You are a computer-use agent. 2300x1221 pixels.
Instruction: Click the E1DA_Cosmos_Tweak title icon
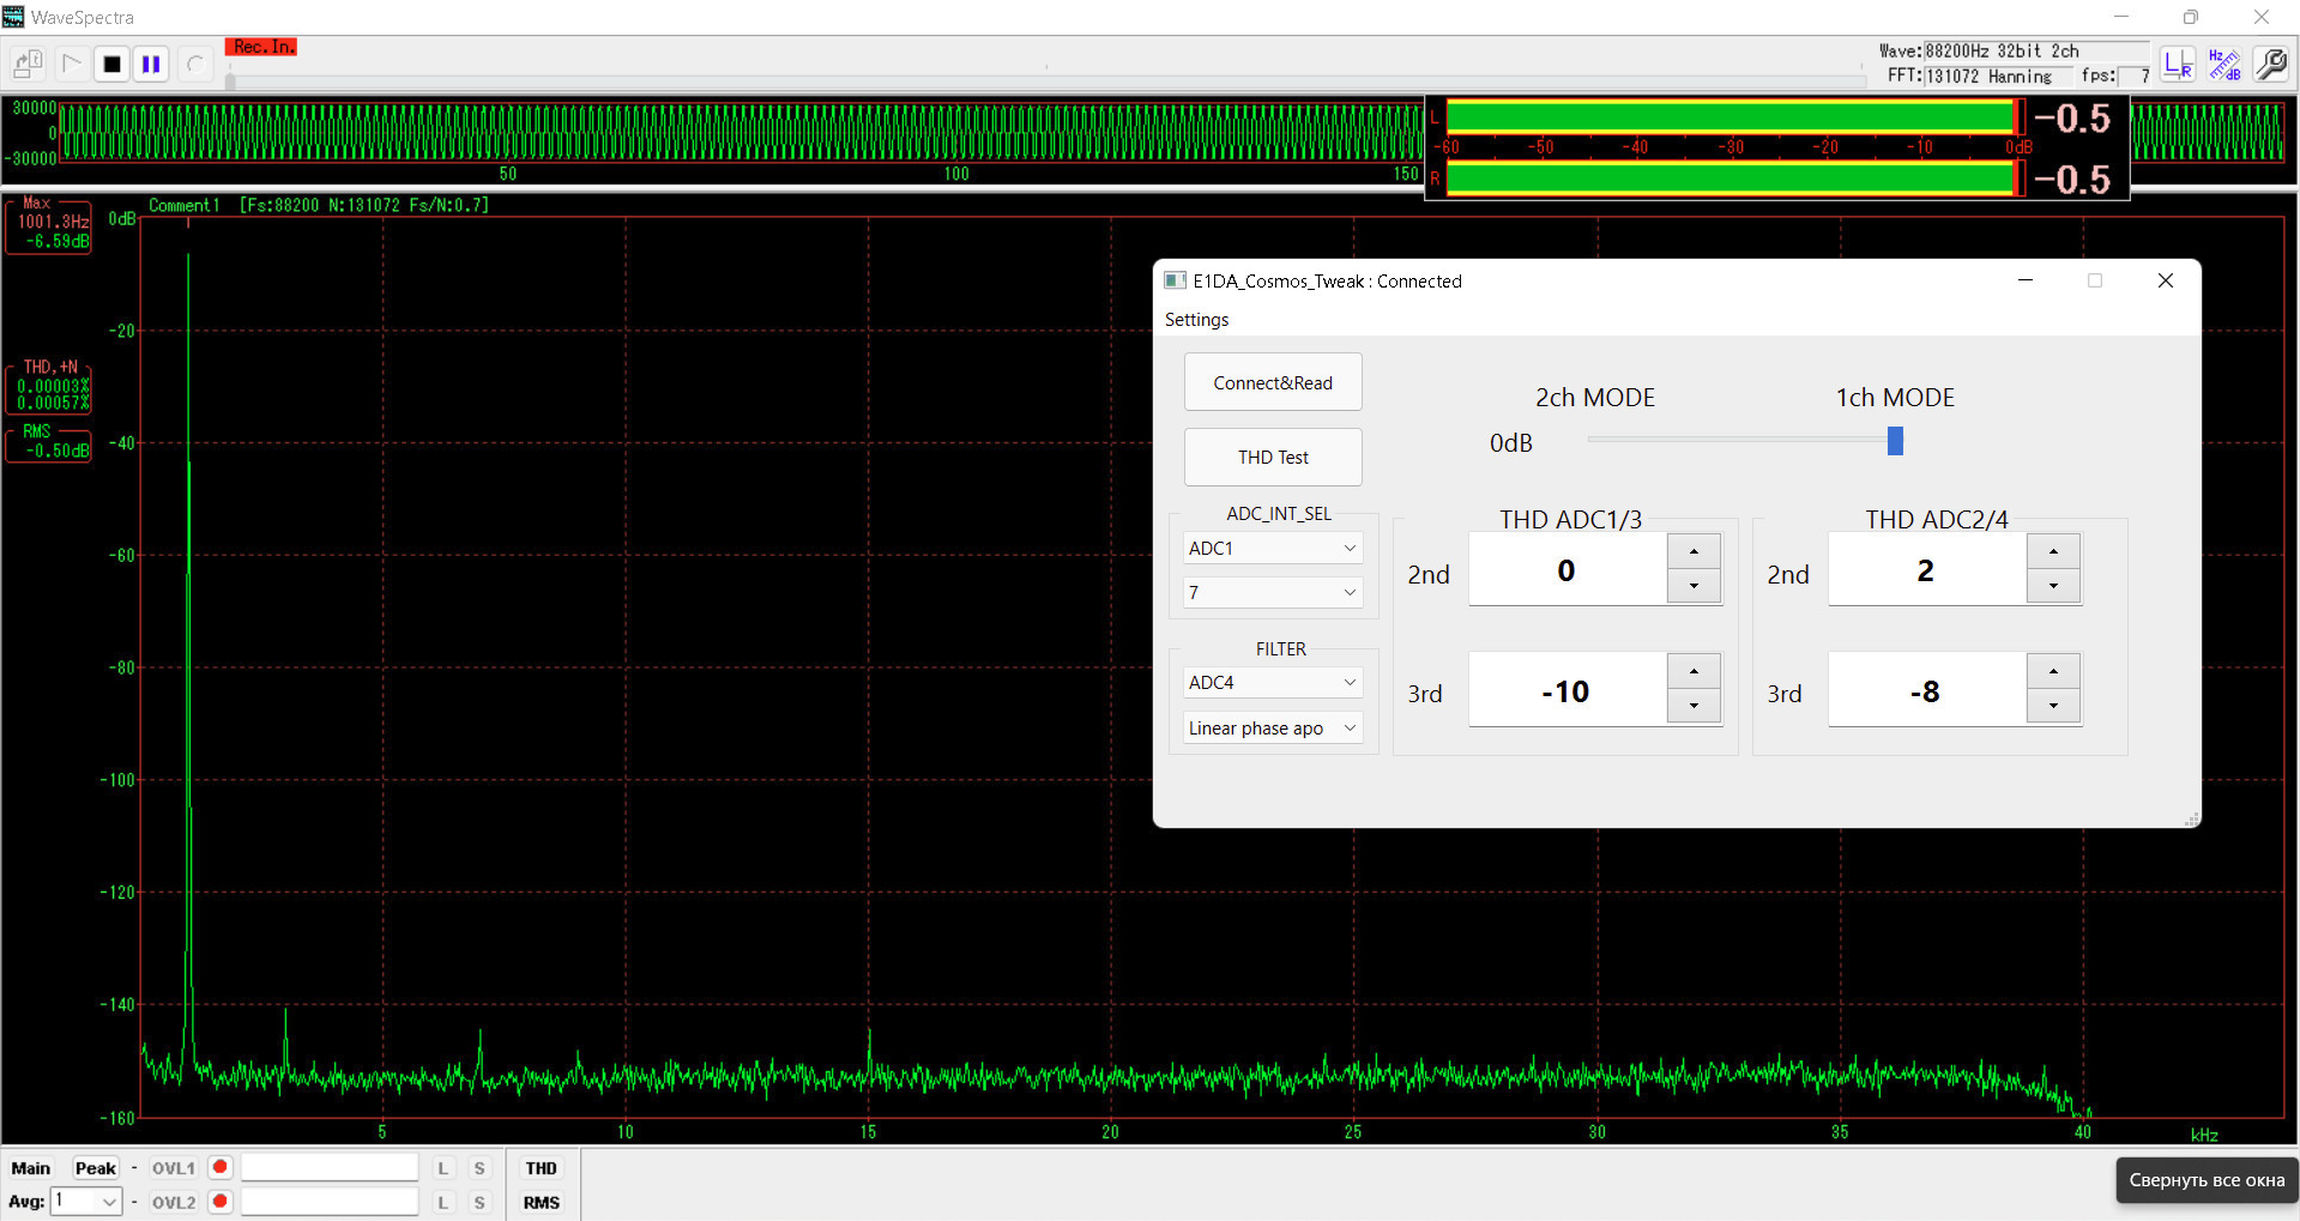[1175, 281]
